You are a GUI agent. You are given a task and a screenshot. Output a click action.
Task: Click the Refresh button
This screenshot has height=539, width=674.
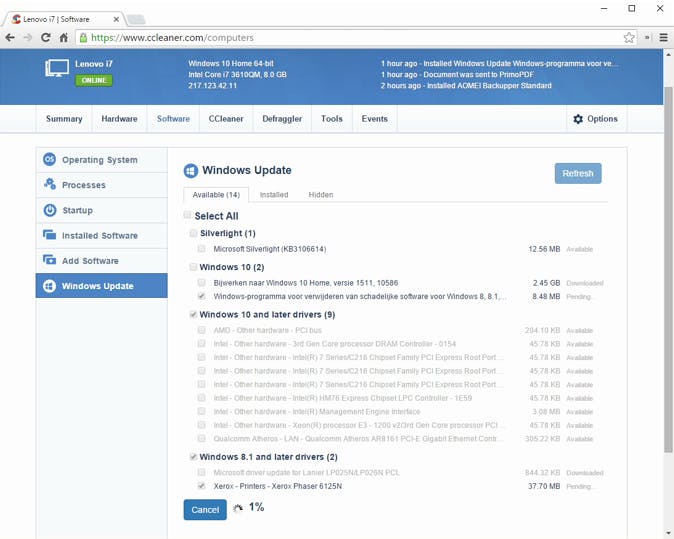(x=578, y=173)
